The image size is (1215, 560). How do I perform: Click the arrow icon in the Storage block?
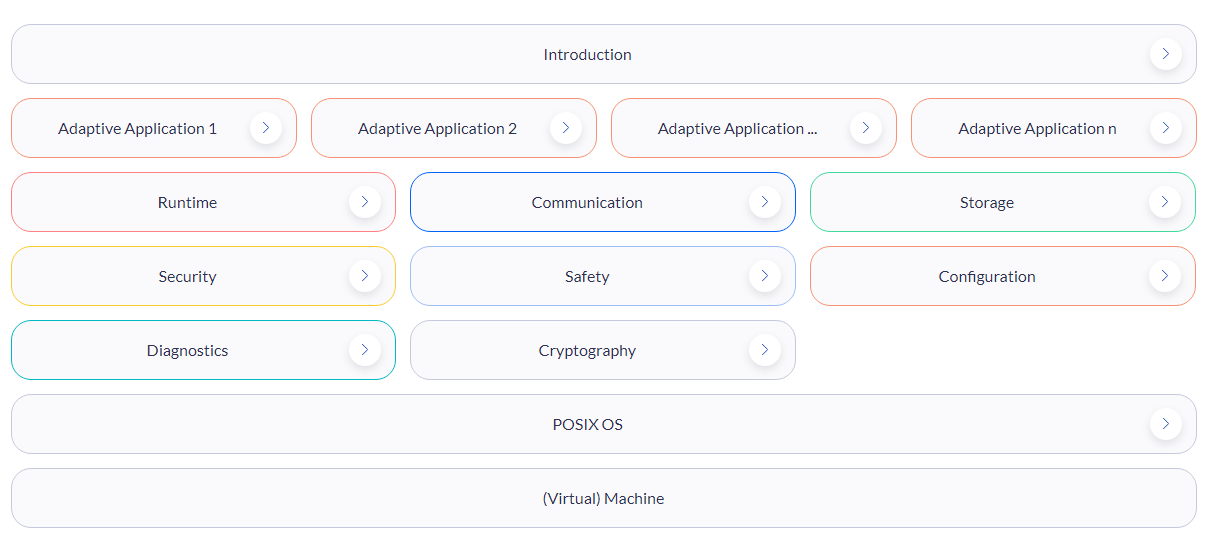1164,202
